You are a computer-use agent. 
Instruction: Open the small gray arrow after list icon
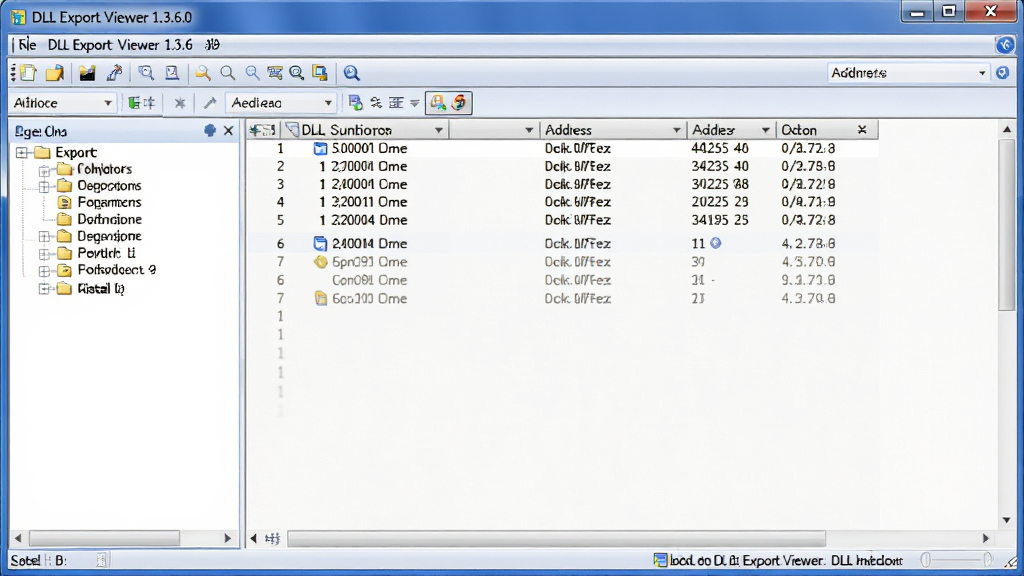[415, 103]
